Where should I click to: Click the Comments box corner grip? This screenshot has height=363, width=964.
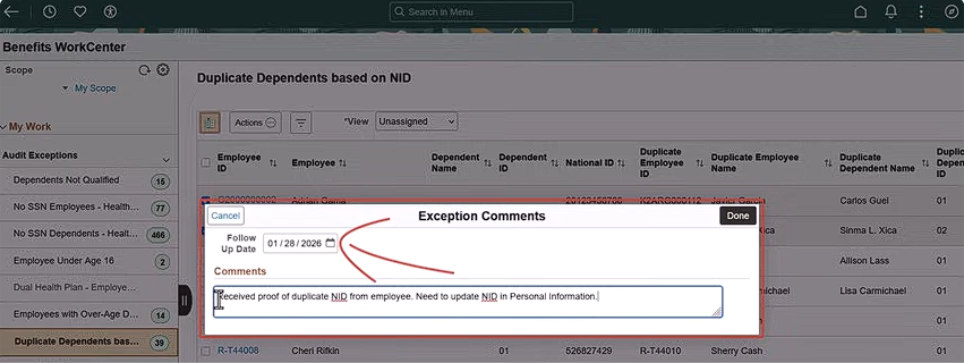click(x=717, y=313)
